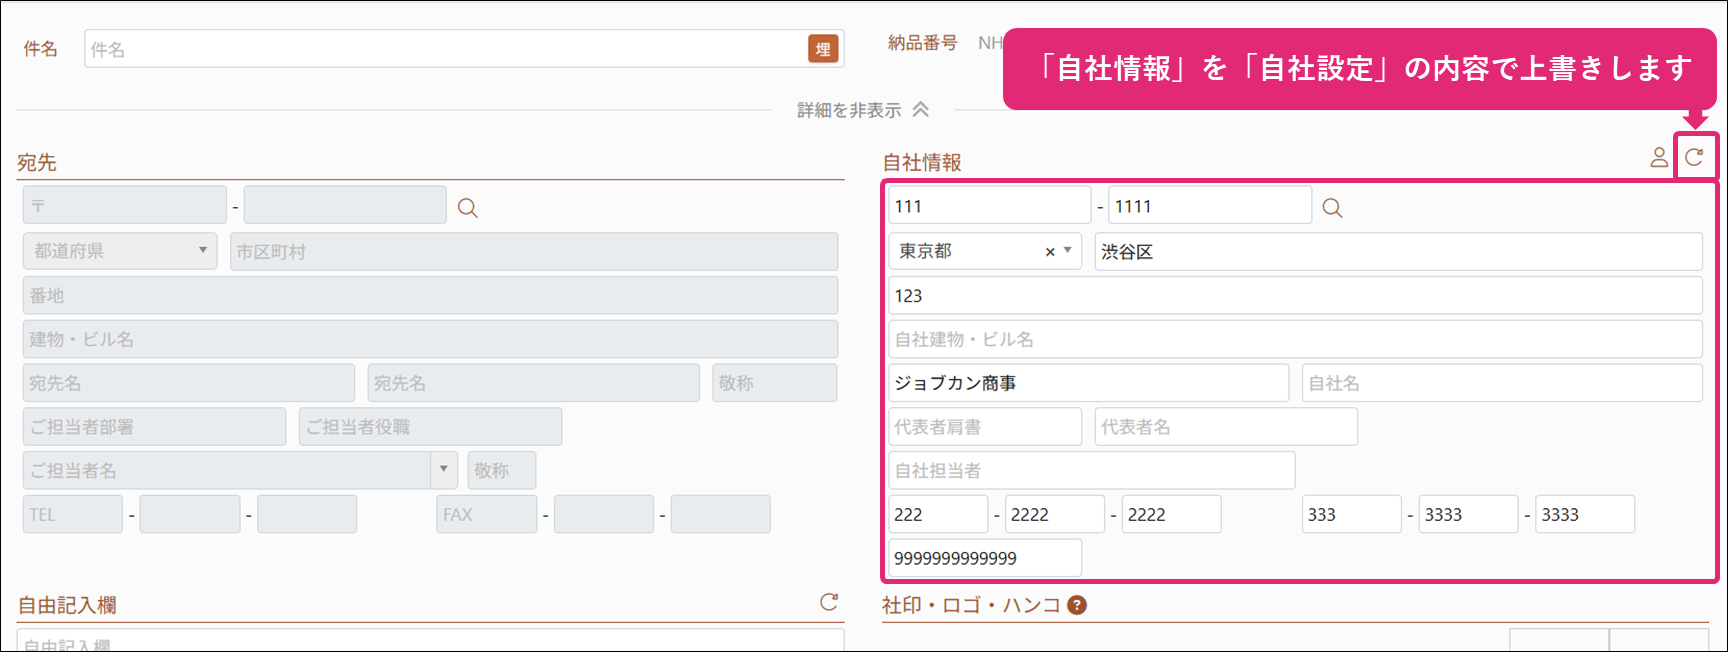Click the search icon beside 宛先 postal code
The height and width of the screenshot is (652, 1728).
click(x=467, y=208)
